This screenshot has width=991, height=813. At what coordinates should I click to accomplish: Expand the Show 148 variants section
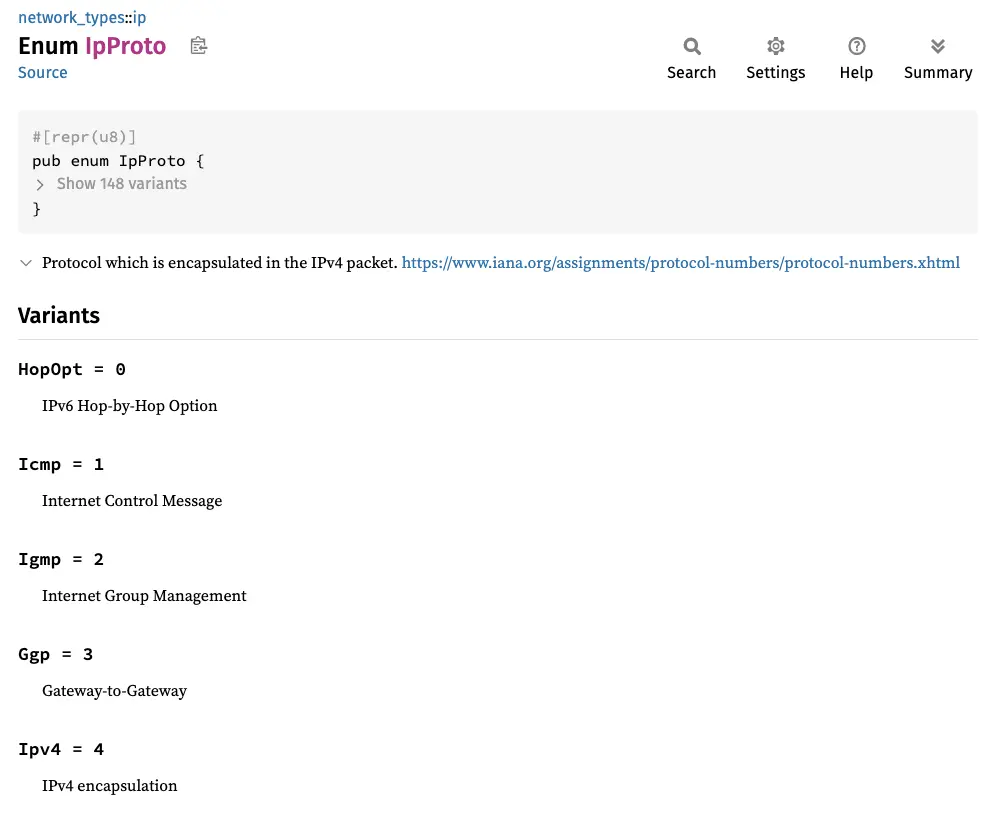(x=121, y=184)
